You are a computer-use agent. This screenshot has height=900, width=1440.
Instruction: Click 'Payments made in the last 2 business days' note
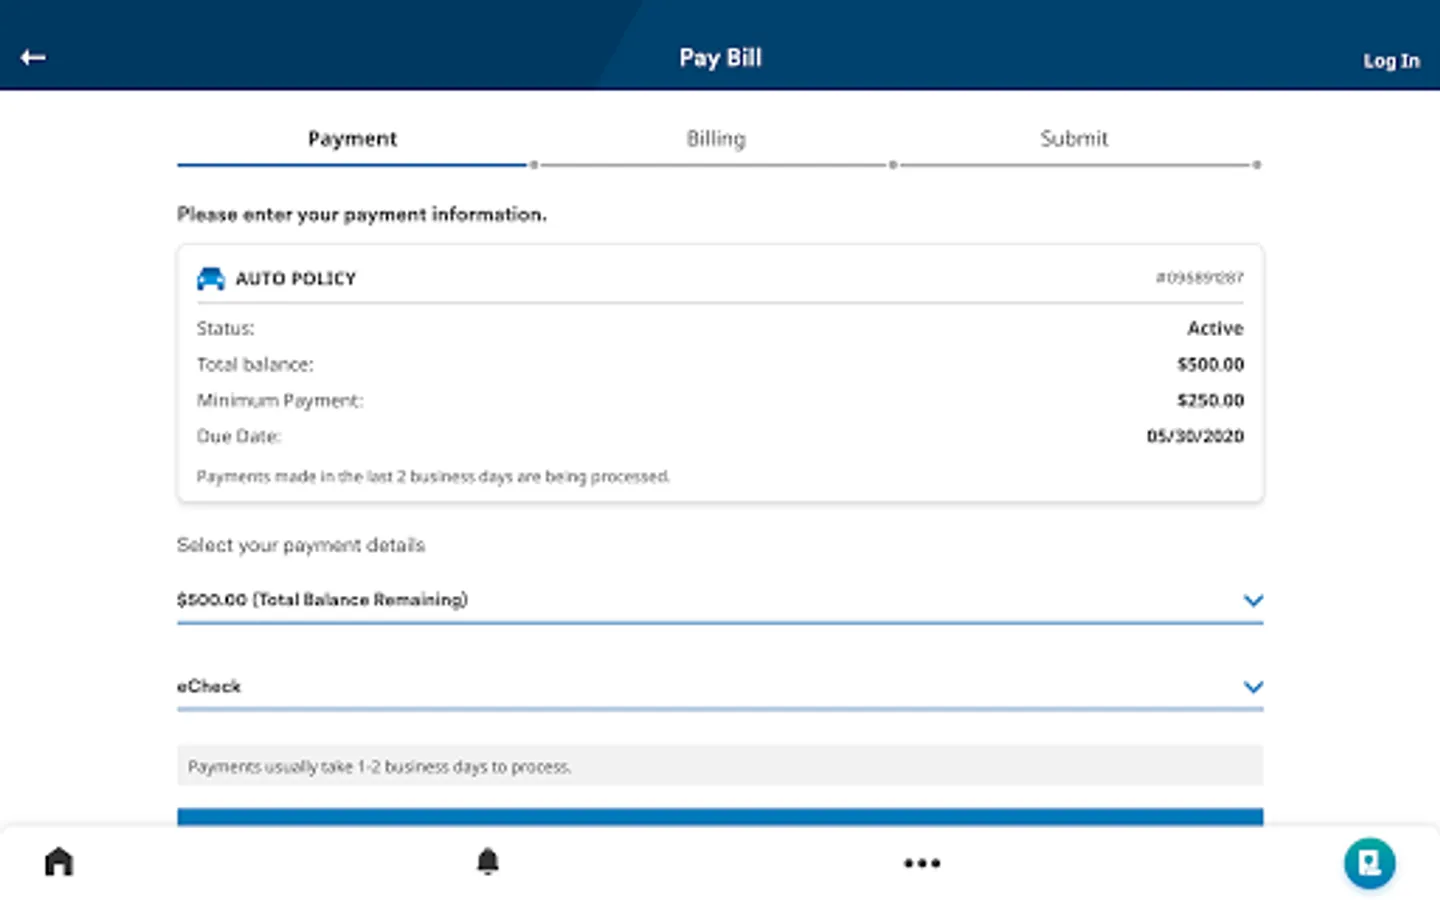[433, 476]
